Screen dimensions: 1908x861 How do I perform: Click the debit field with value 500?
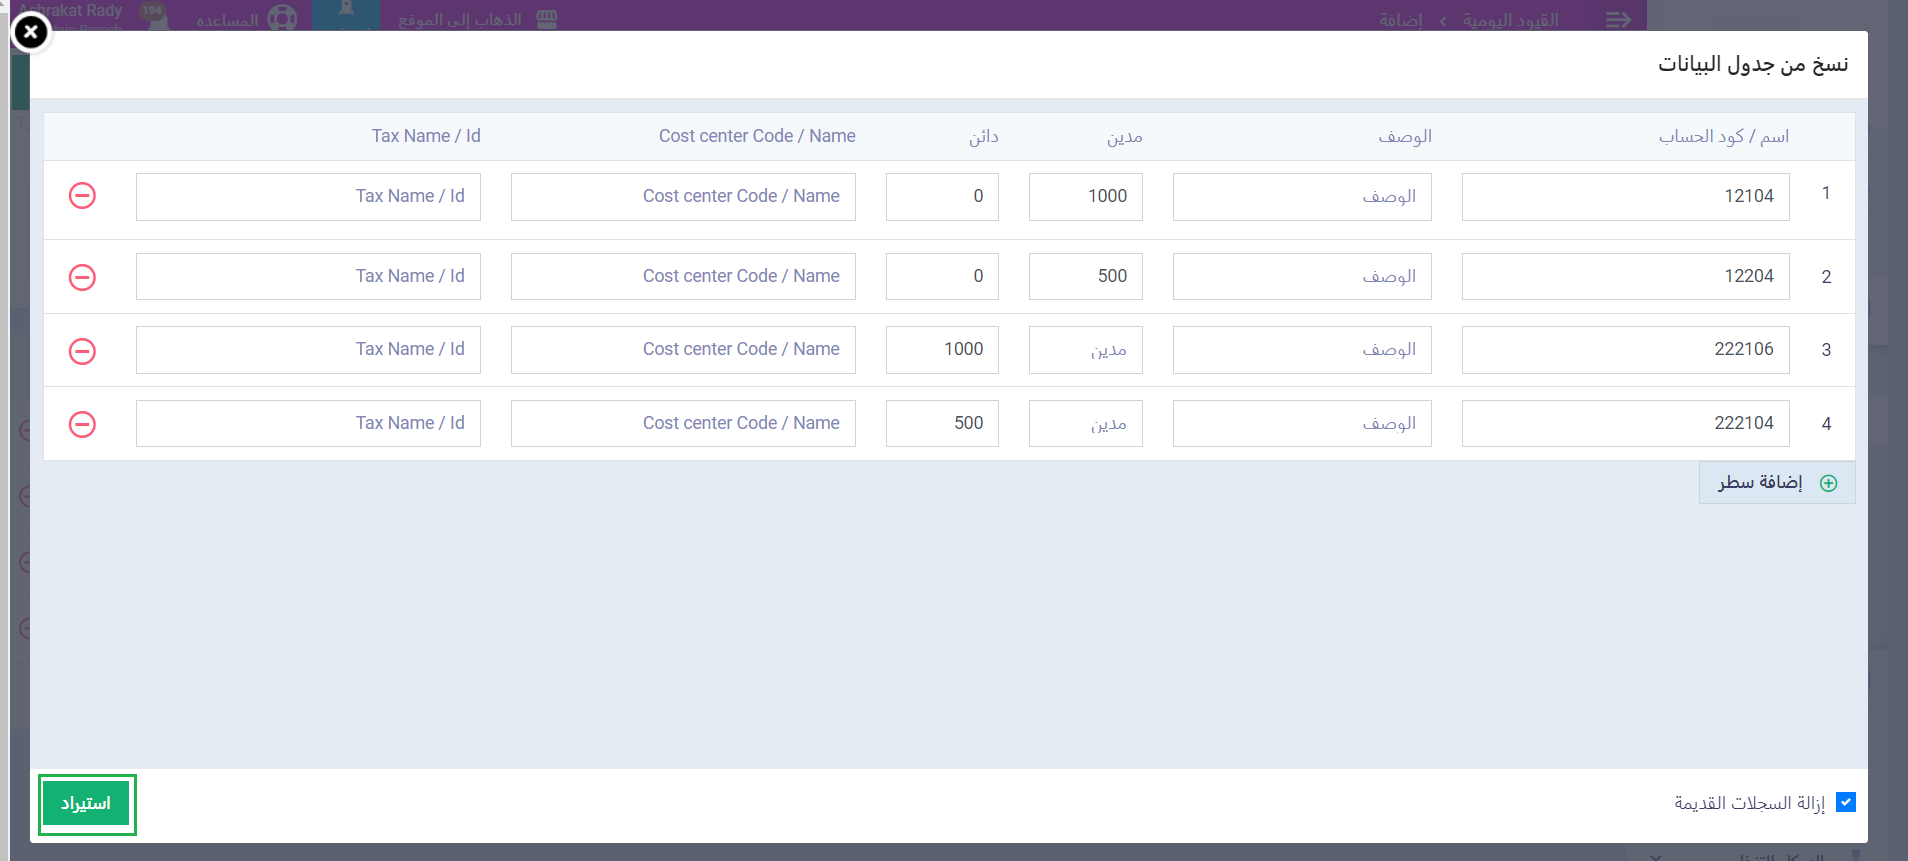coord(1085,277)
